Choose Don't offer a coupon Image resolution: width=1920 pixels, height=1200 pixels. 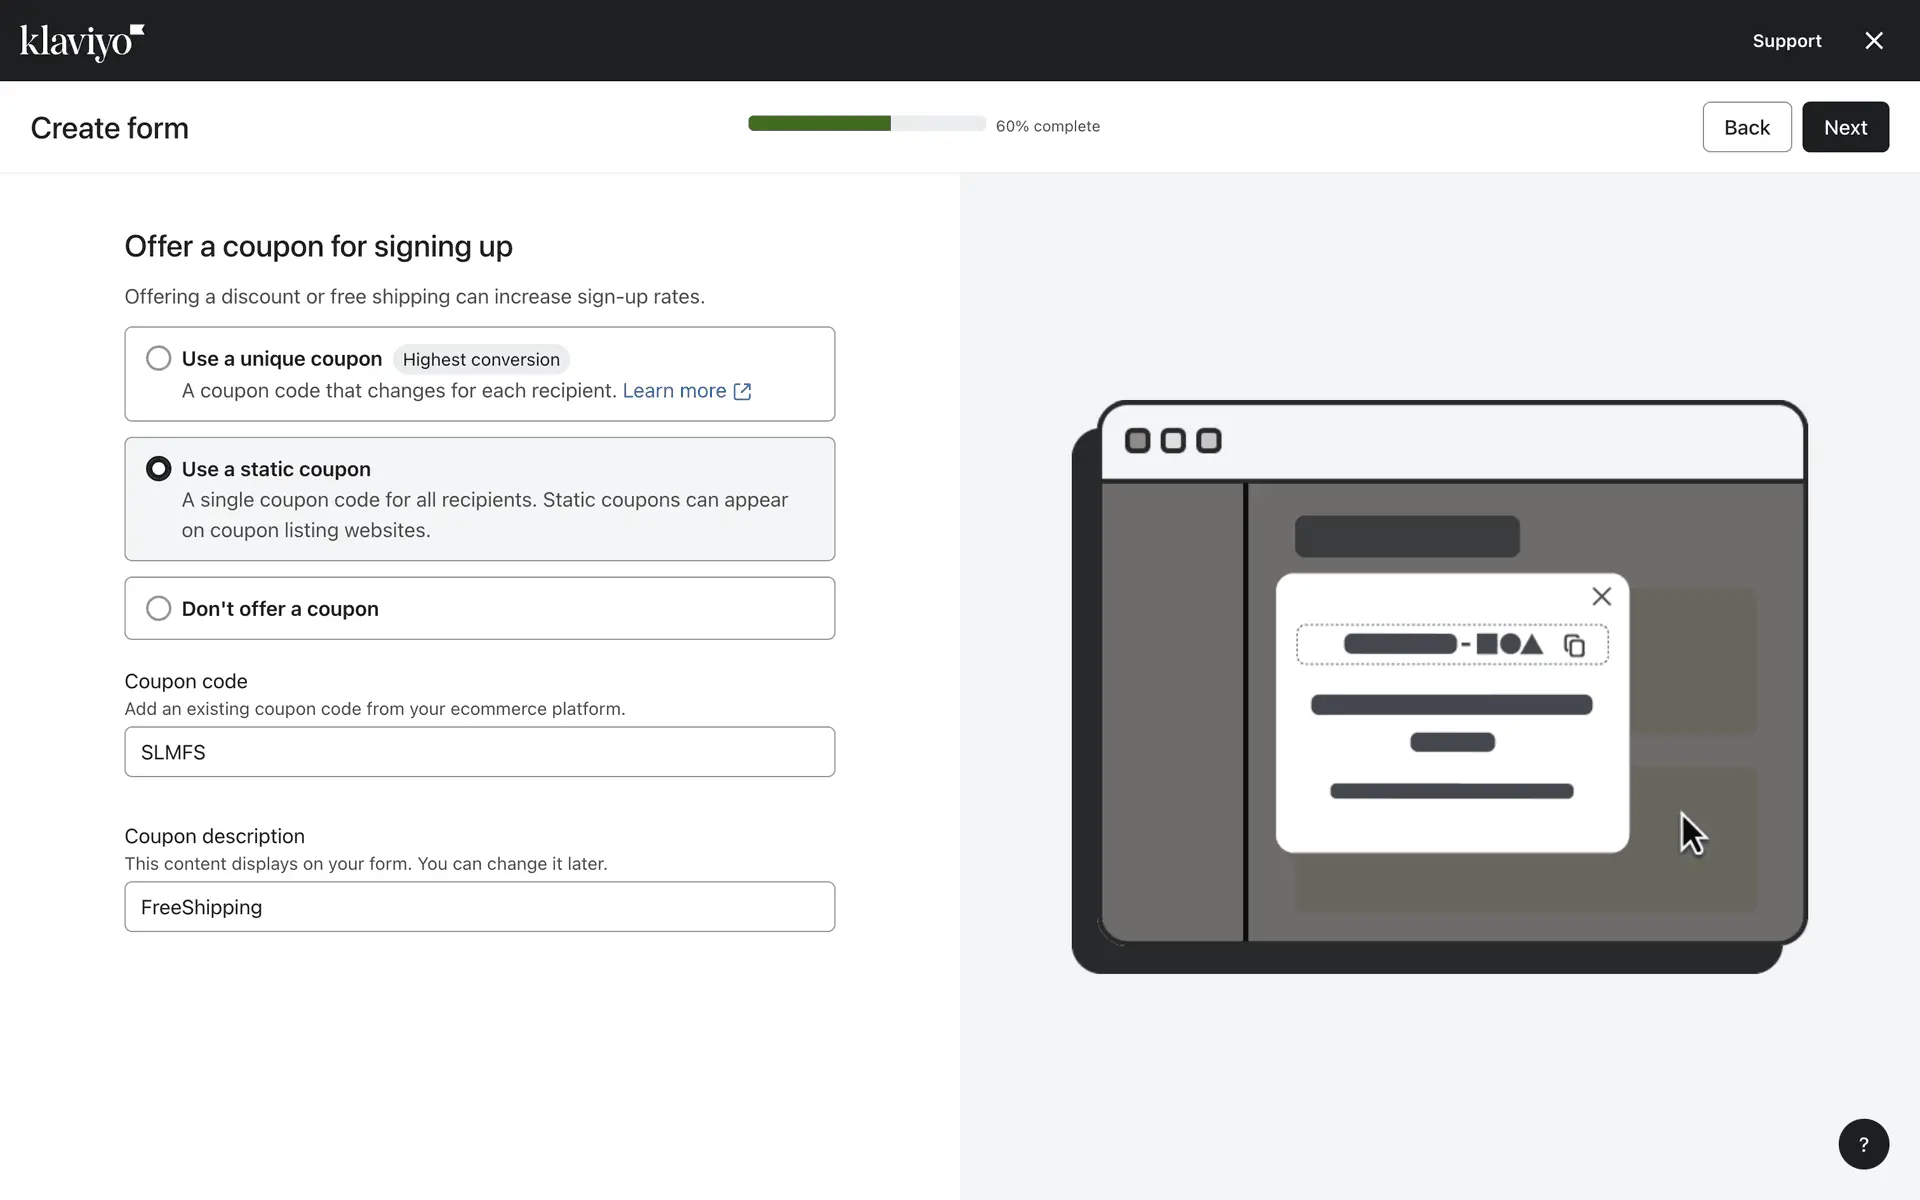(x=159, y=608)
